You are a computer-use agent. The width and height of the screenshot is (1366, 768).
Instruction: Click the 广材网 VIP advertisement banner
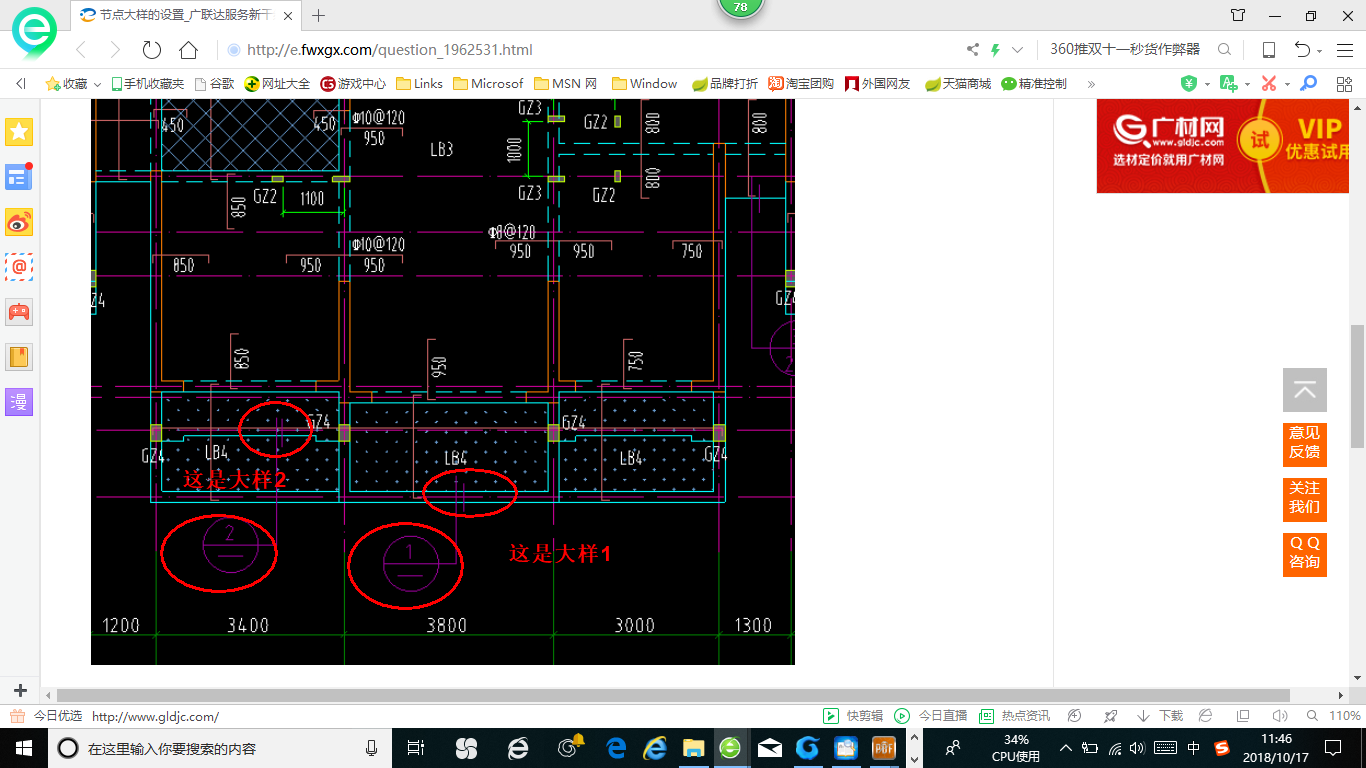click(x=1224, y=146)
